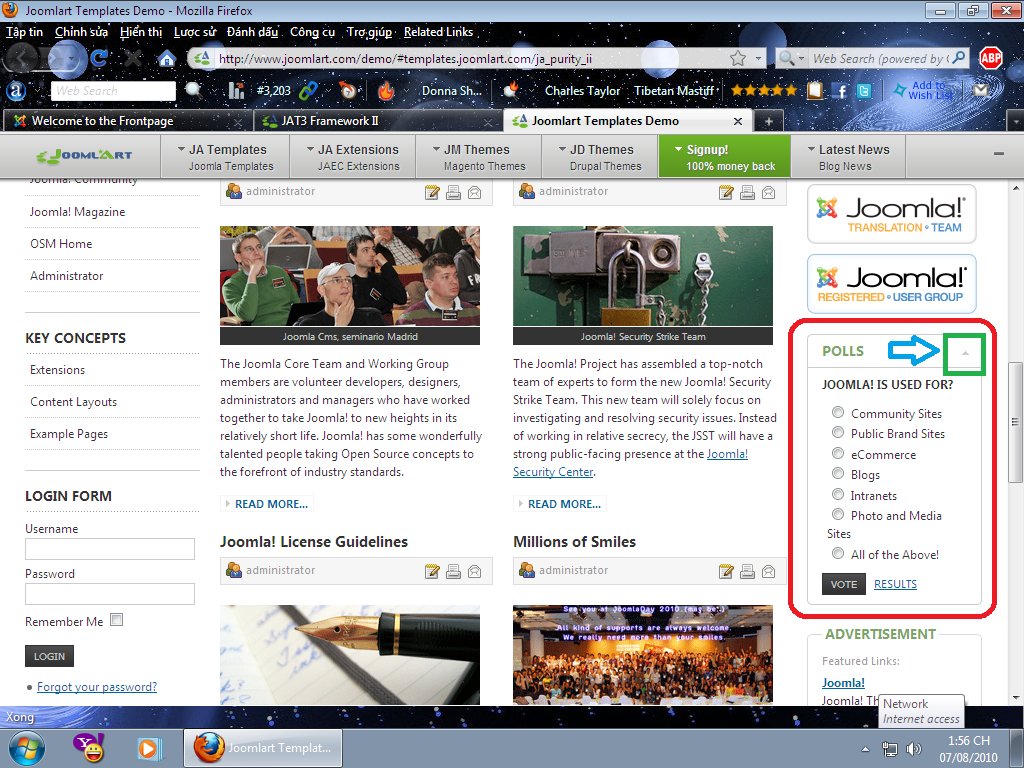1024x768 pixels.
Task: Open the Tập tin menu
Action: tap(24, 32)
